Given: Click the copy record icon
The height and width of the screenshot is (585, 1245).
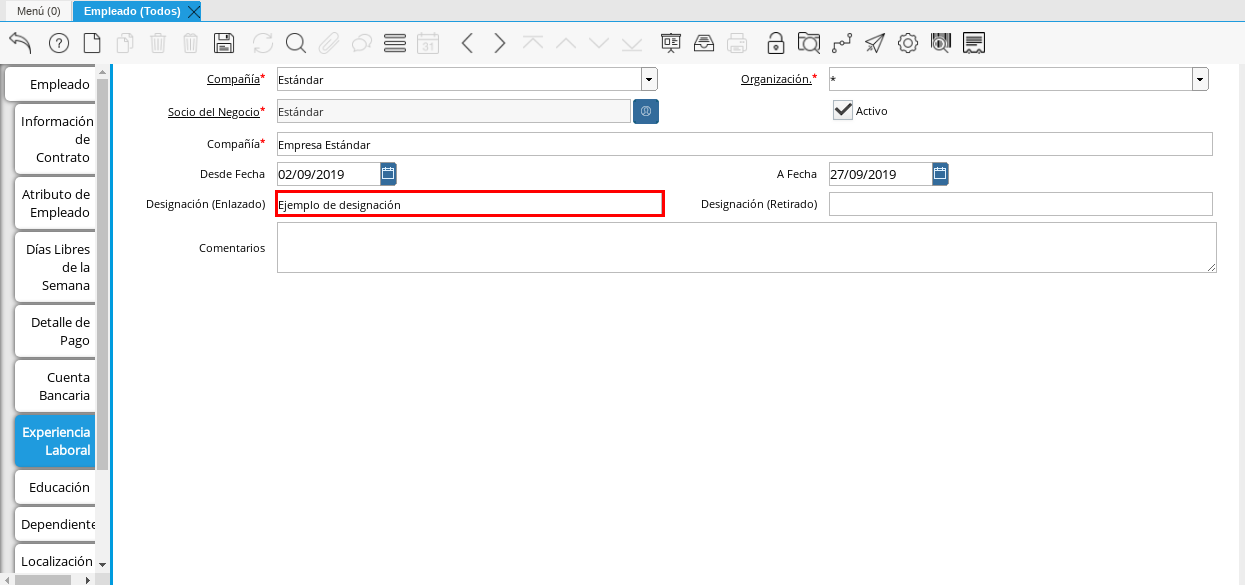Looking at the screenshot, I should tap(125, 43).
